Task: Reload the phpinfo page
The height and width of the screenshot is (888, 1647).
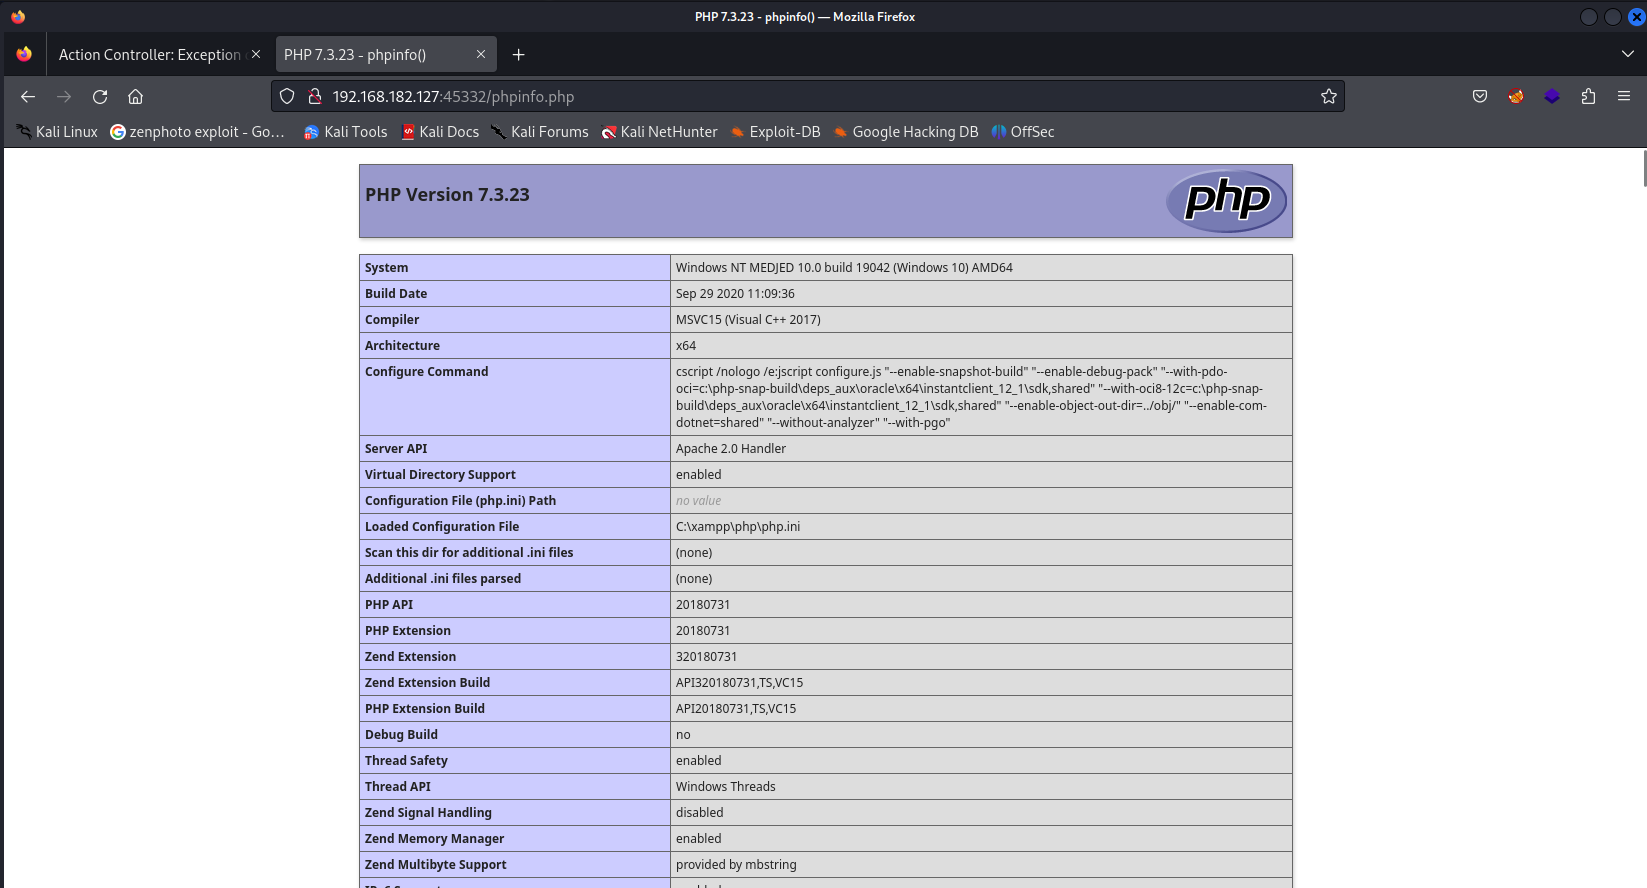Action: (x=100, y=97)
